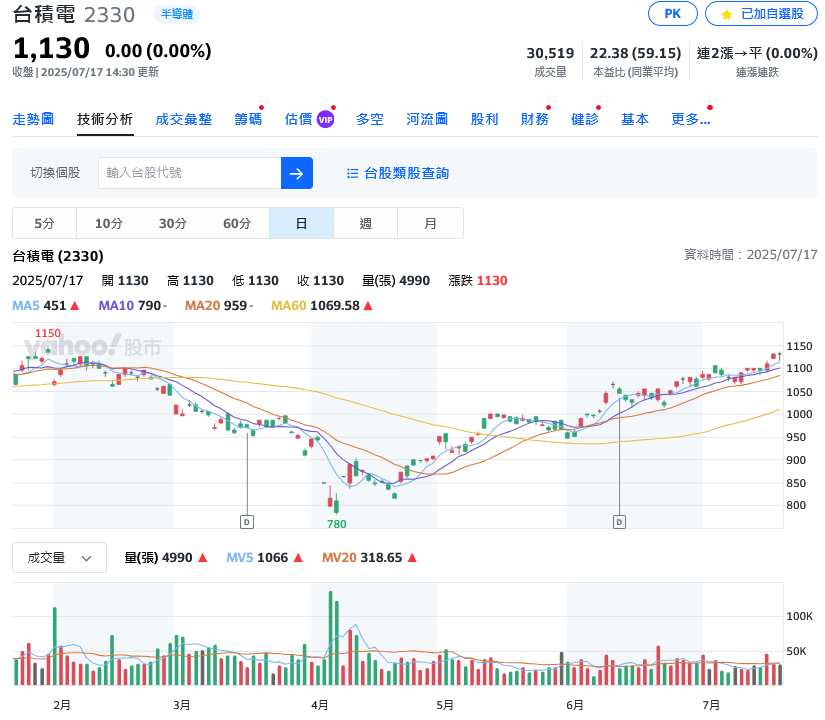This screenshot has width=825, height=720.
Task: Open the 健診 tab
Action: point(585,119)
